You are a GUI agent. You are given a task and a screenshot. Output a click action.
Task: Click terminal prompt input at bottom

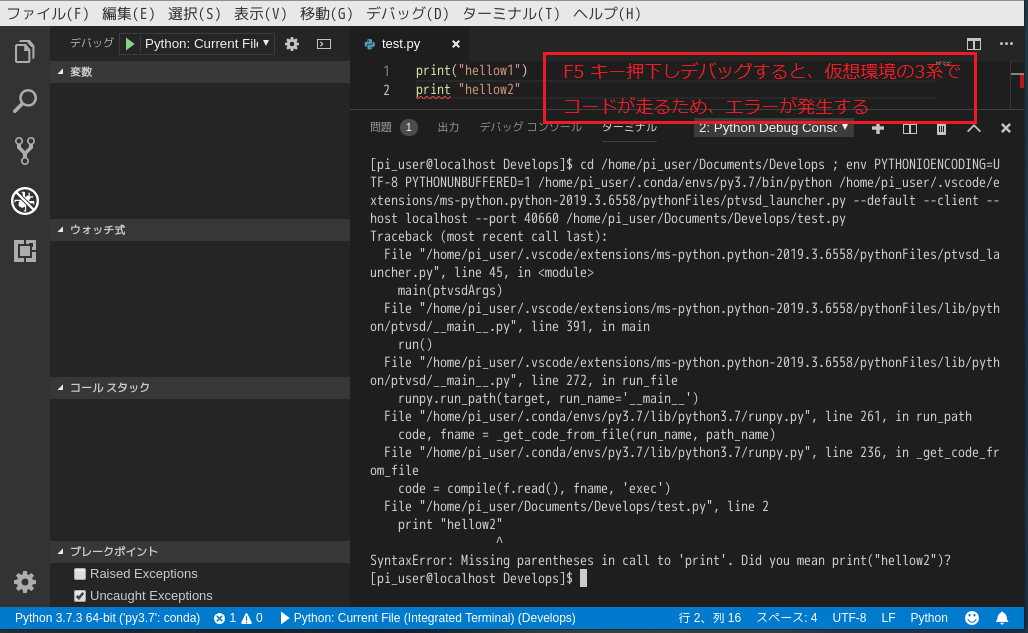tap(583, 579)
